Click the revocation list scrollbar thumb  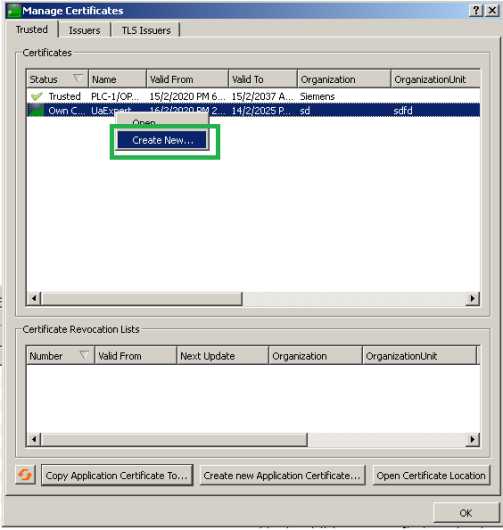coord(174,439)
